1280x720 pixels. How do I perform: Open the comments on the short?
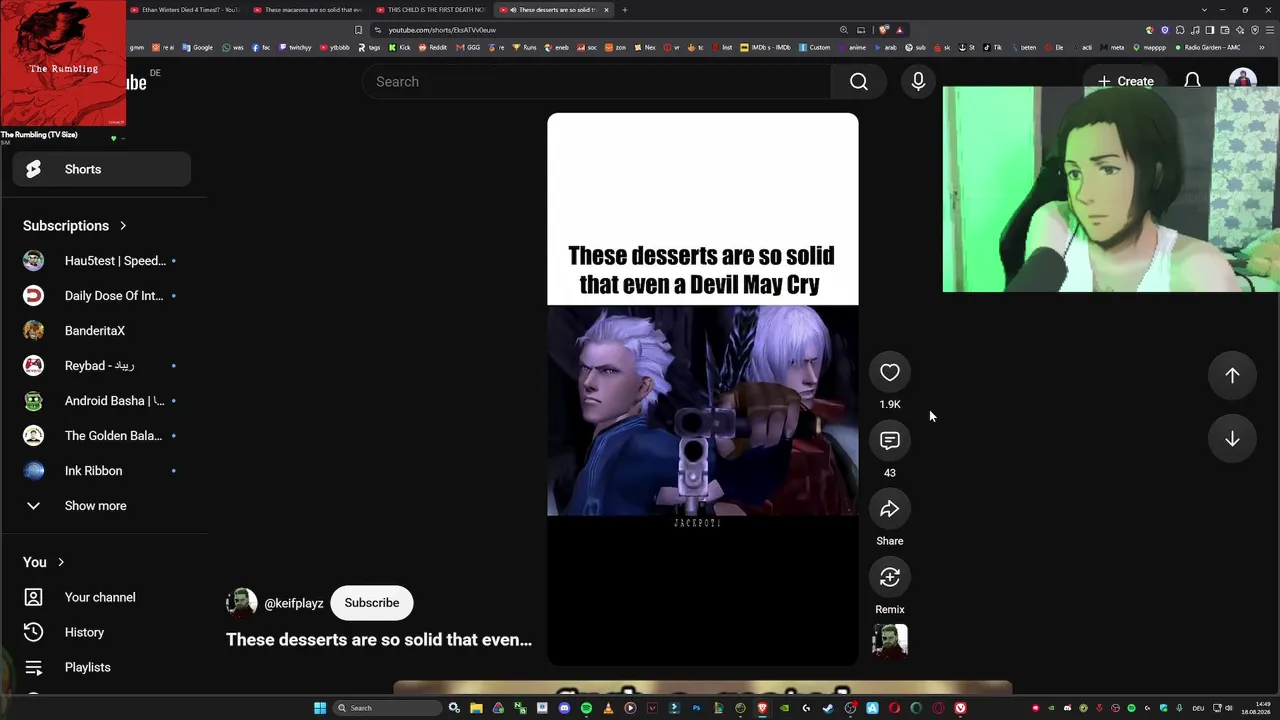pyautogui.click(x=889, y=441)
